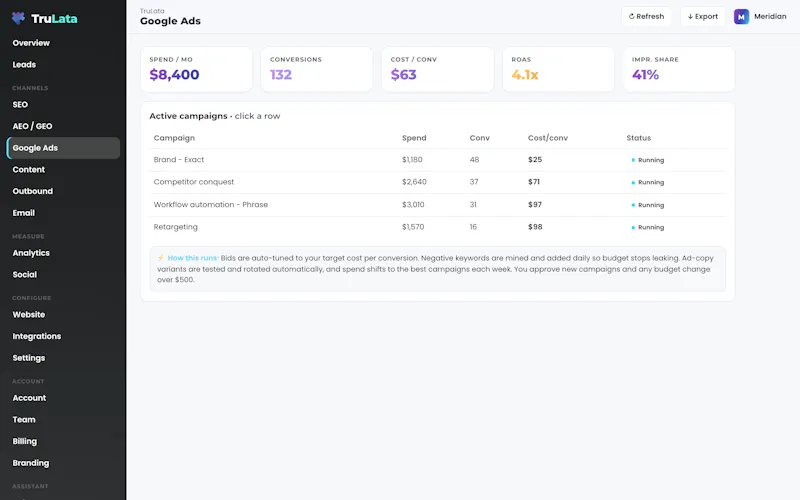Click the Google Ads page title
Image resolution: width=800 pixels, height=500 pixels.
pos(170,21)
